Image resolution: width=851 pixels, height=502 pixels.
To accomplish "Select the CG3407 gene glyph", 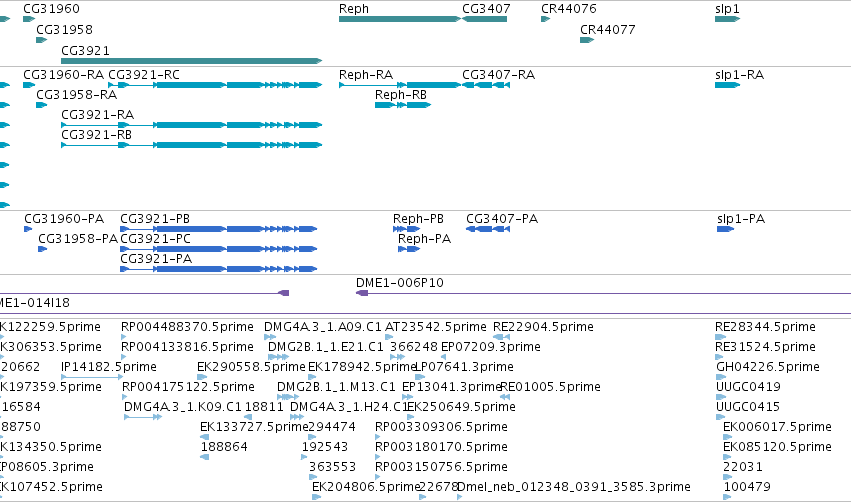I will point(485,19).
